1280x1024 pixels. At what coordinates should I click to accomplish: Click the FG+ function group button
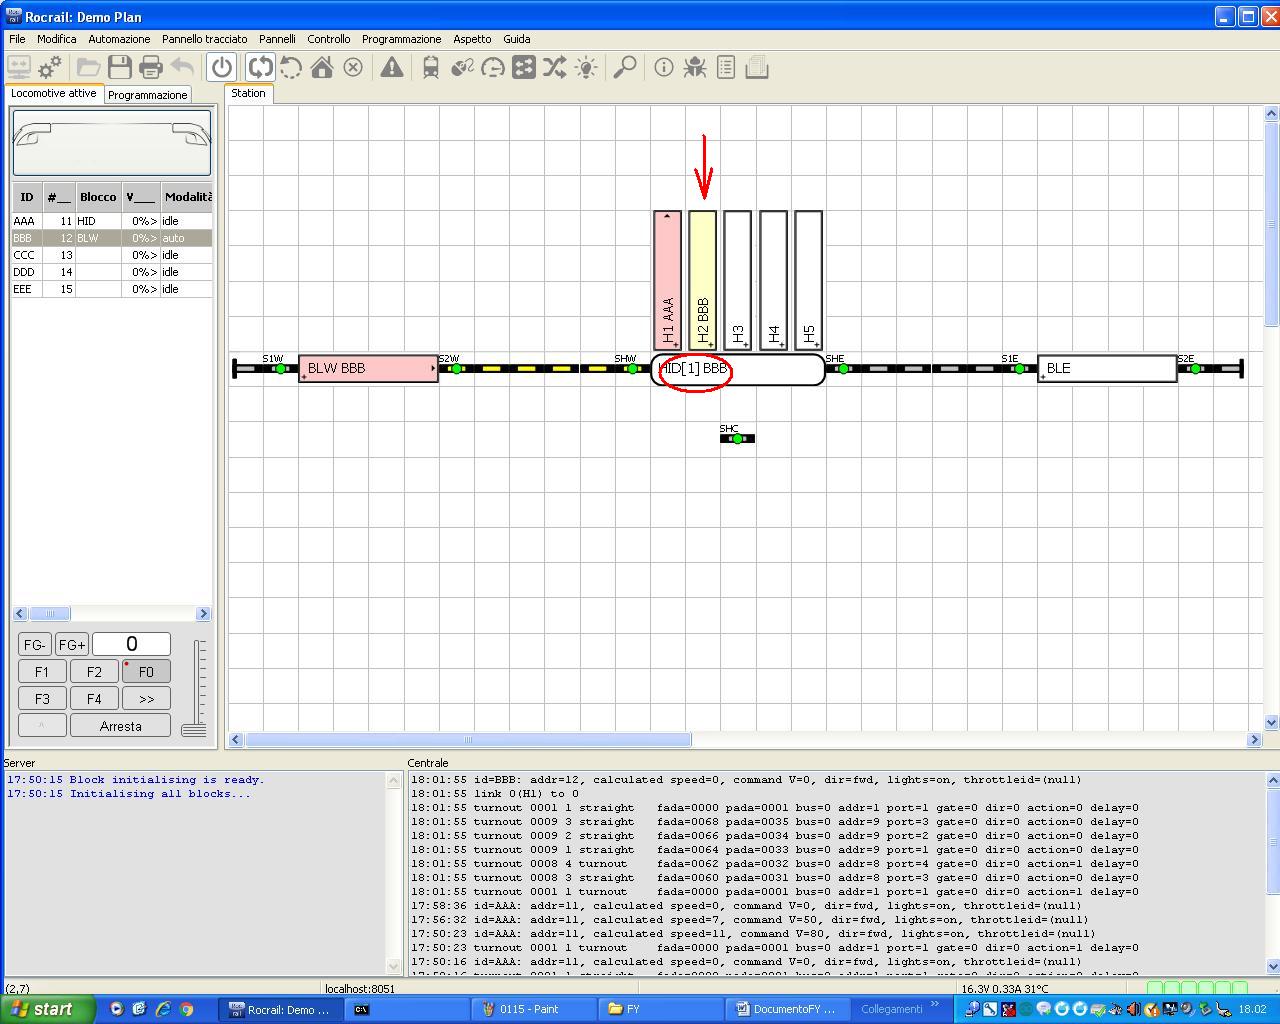[72, 645]
